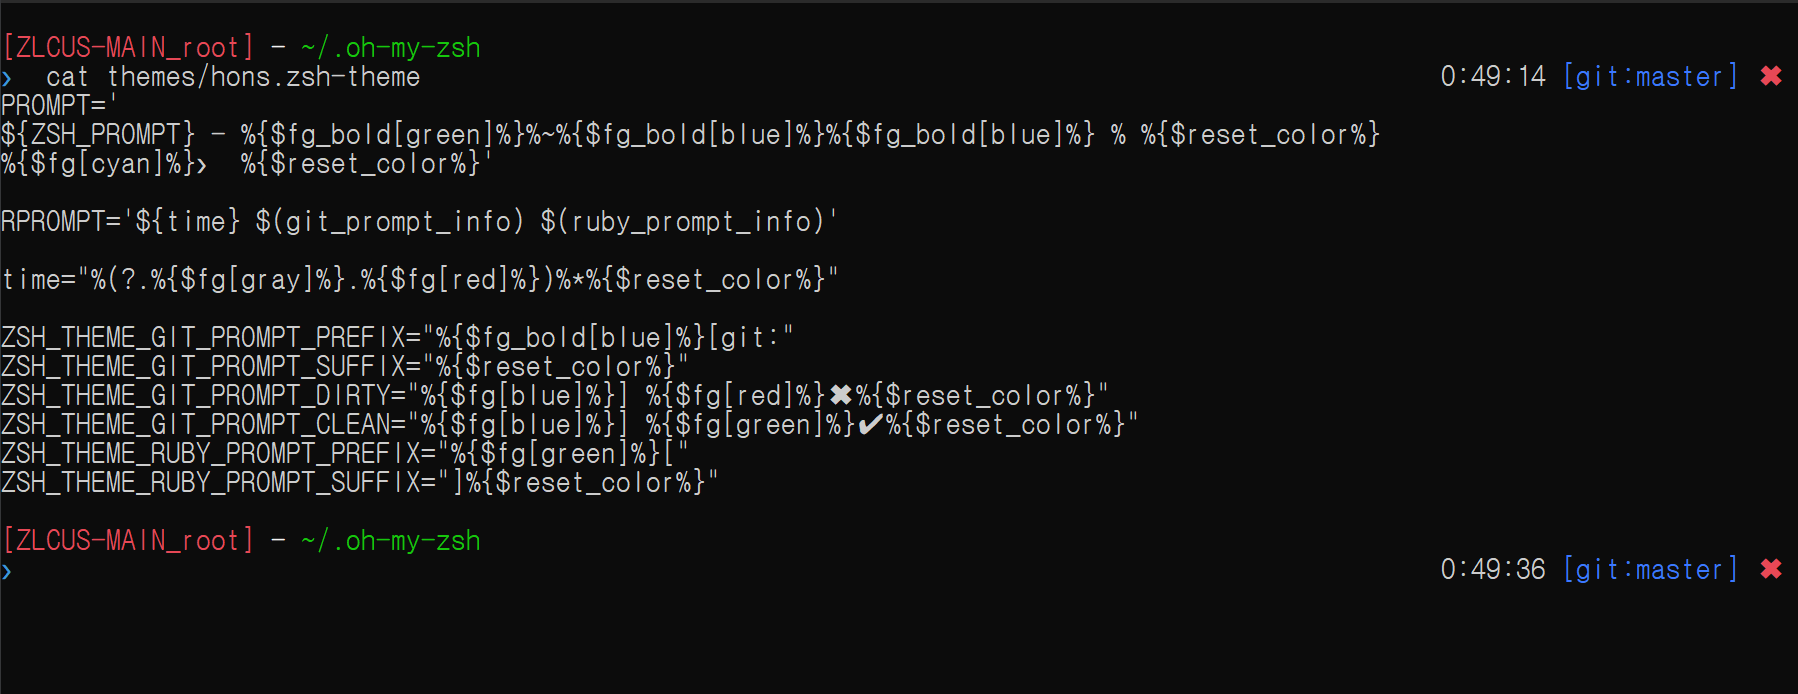This screenshot has height=694, width=1798.
Task: Click the [git:master] label beside 0:49:36
Action: [1650, 569]
